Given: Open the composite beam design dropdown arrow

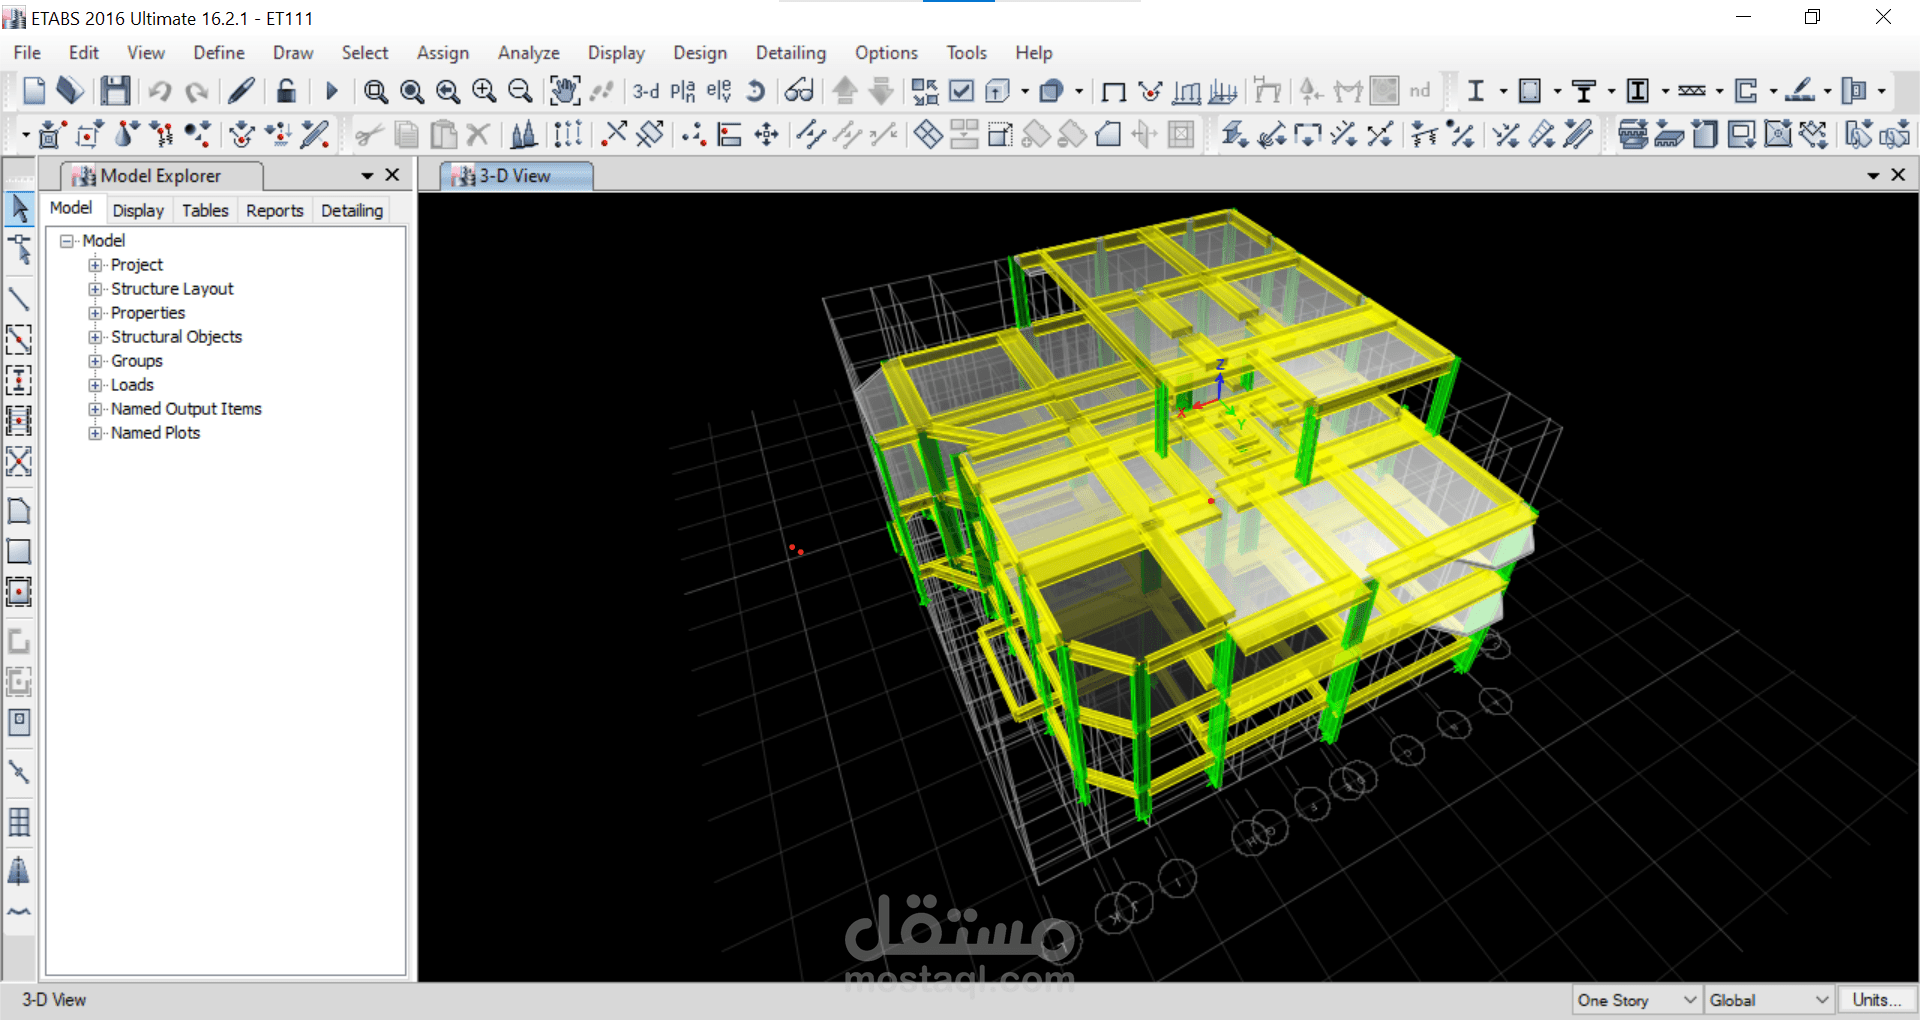Looking at the screenshot, I should pyautogui.click(x=1611, y=91).
